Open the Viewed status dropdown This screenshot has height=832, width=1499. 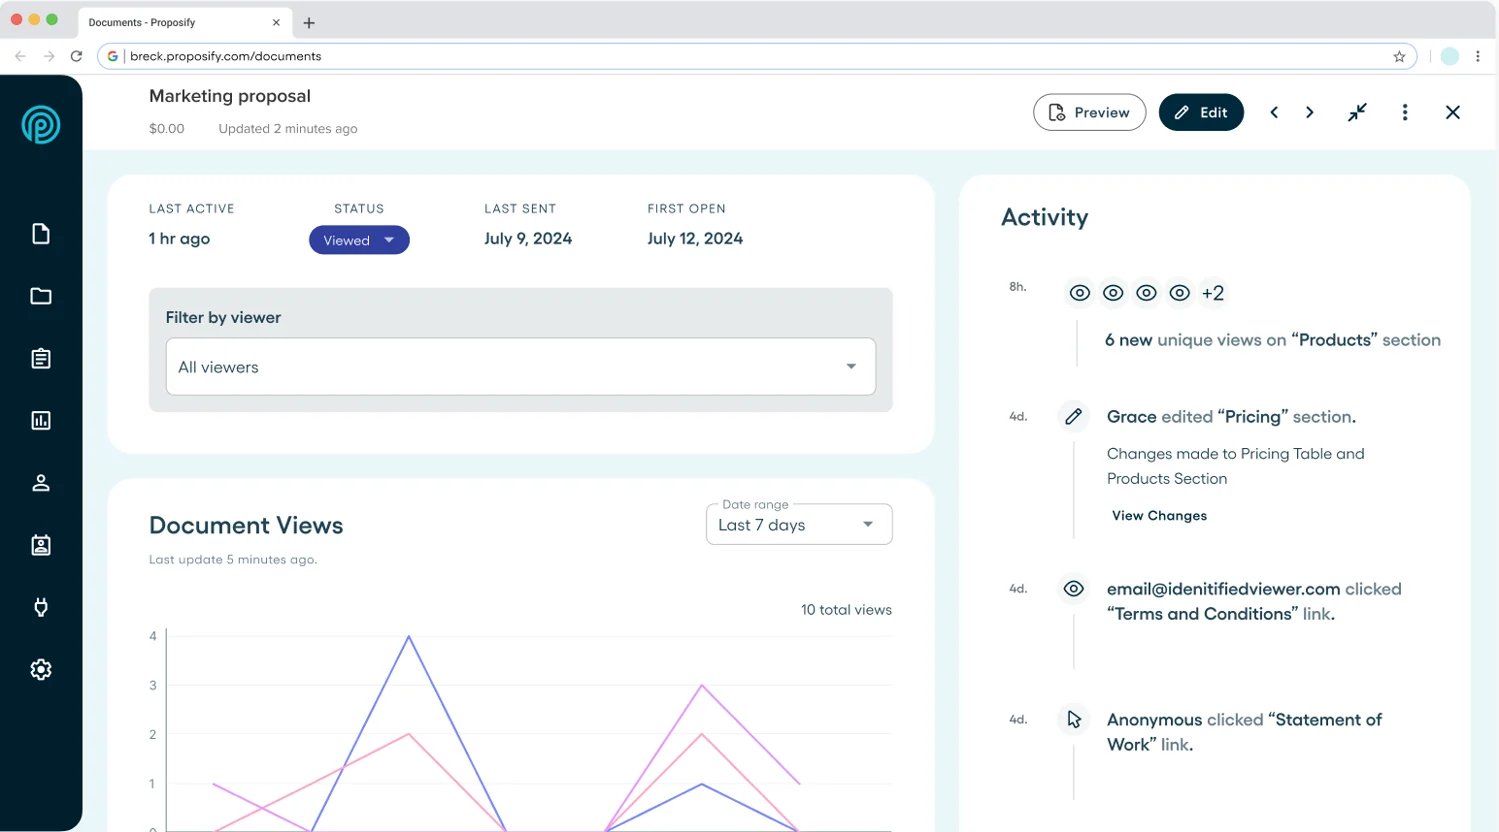point(359,240)
